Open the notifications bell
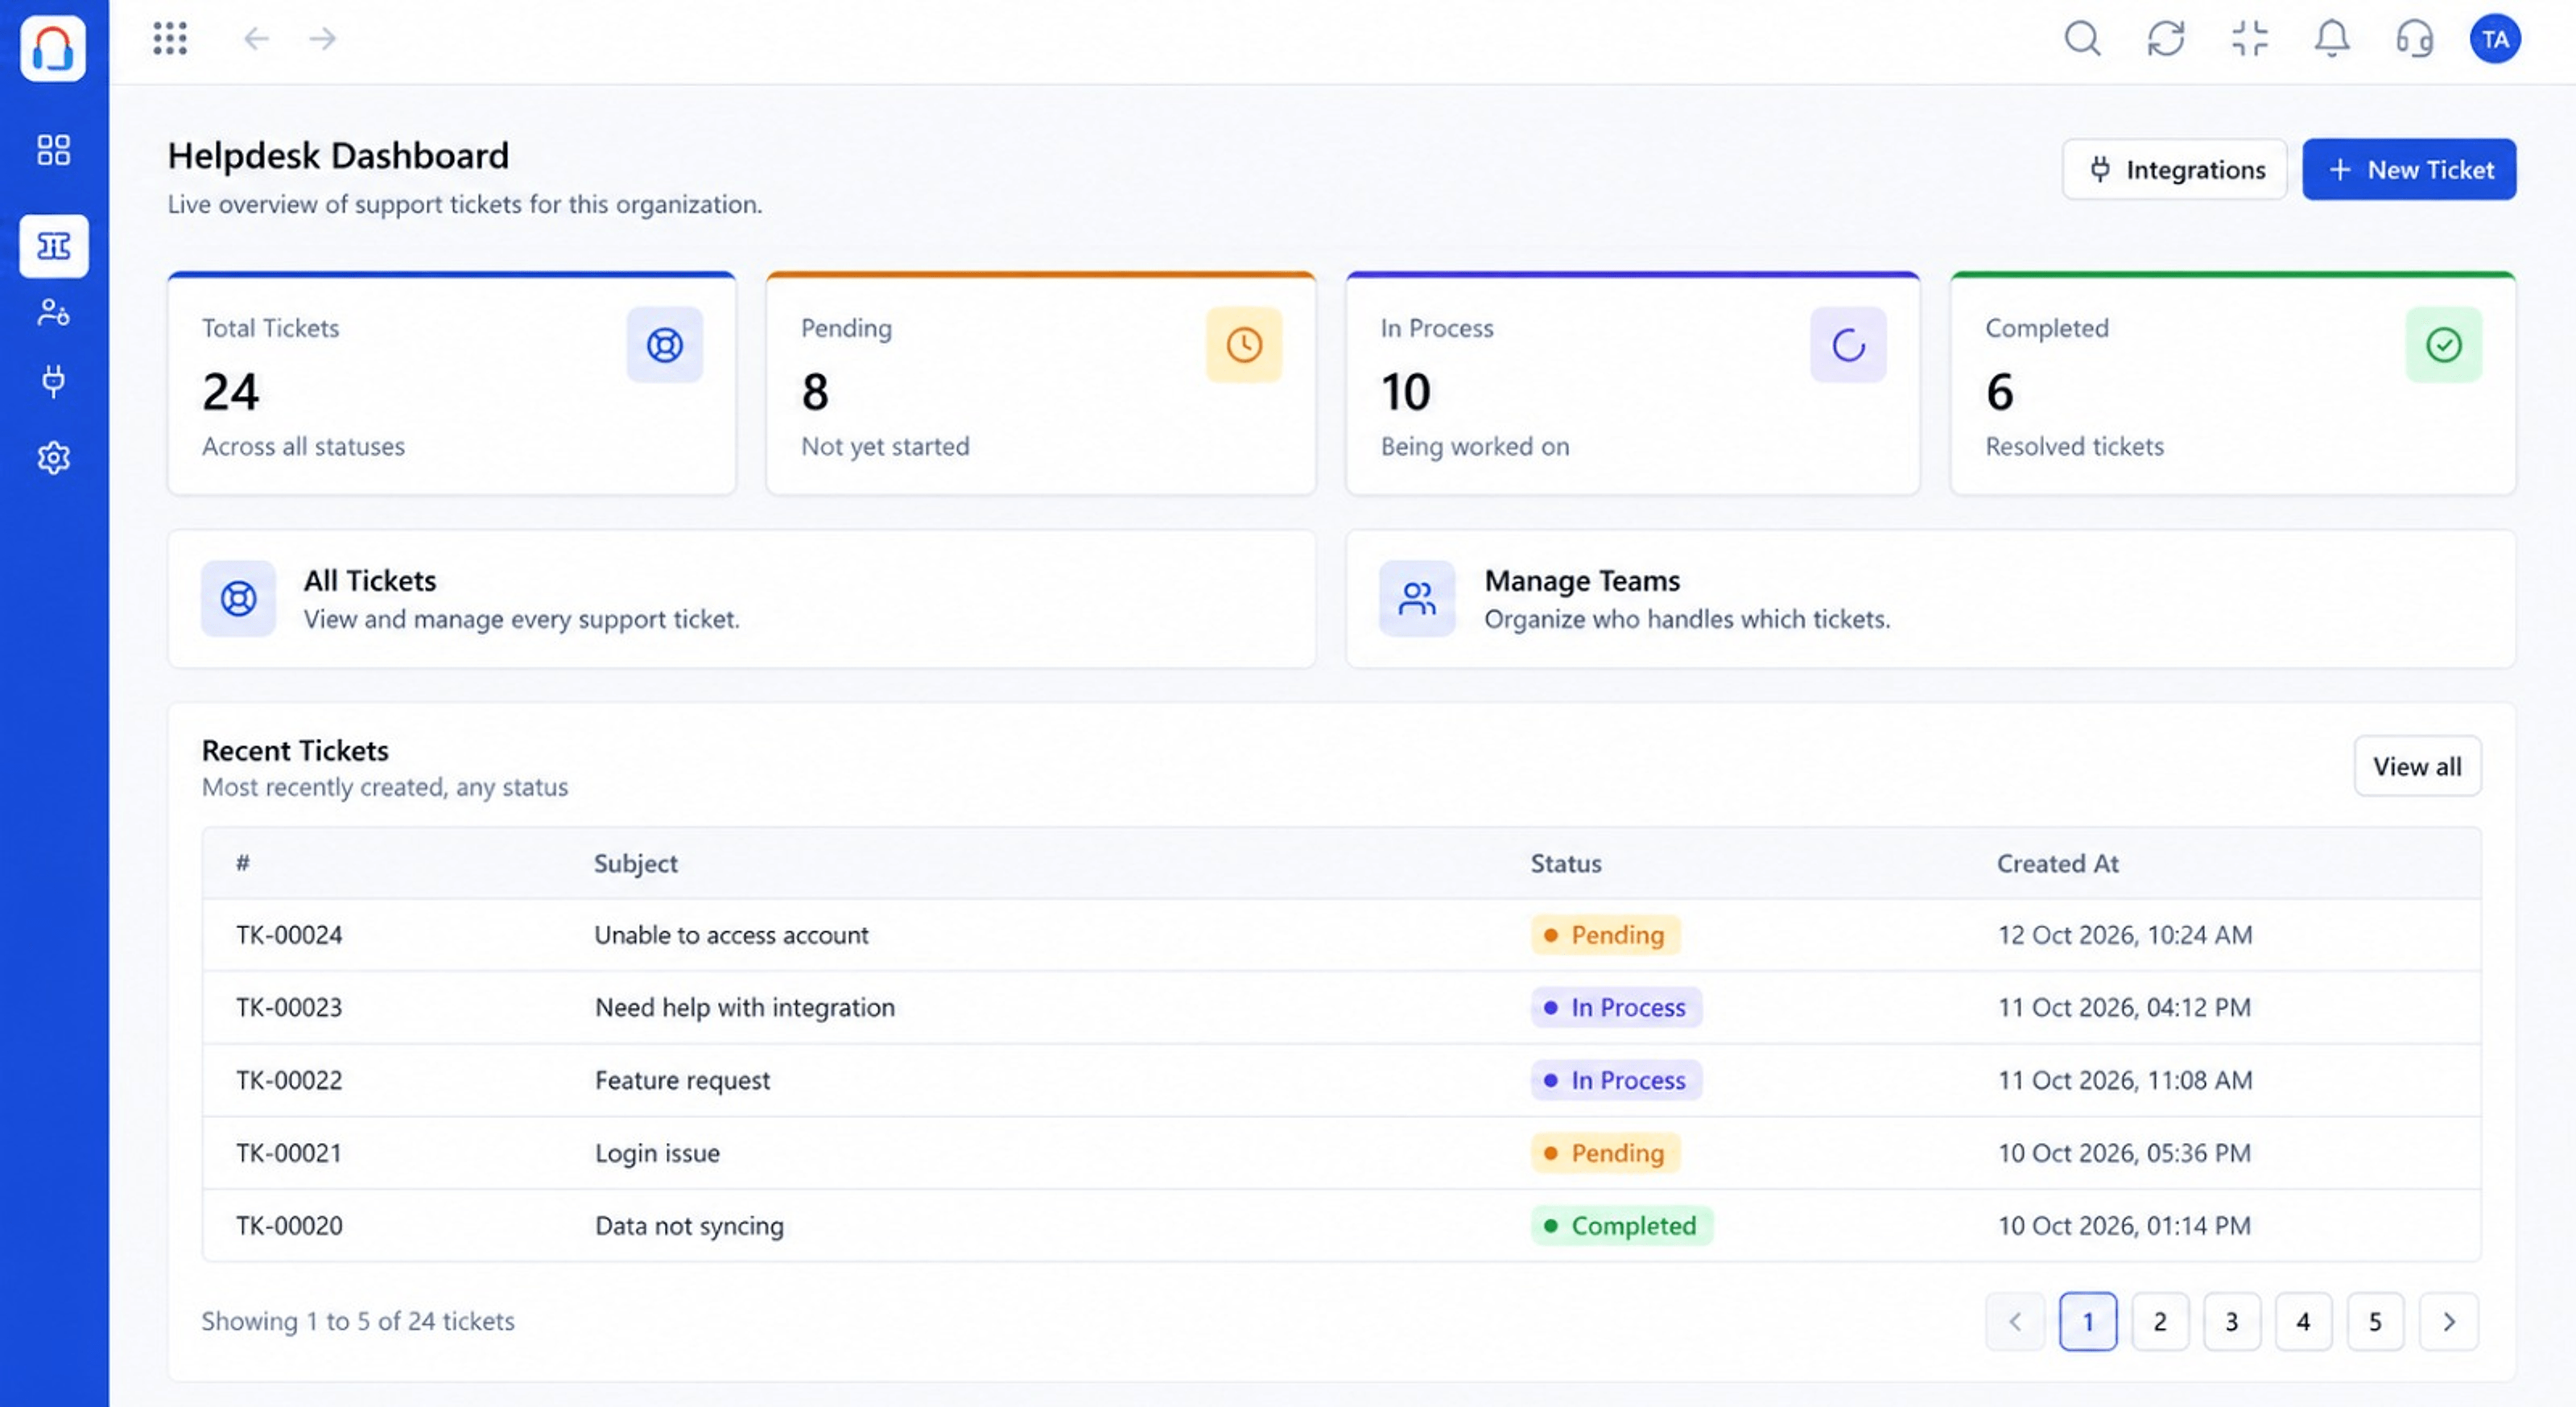Viewport: 2576px width, 1407px height. [2332, 39]
